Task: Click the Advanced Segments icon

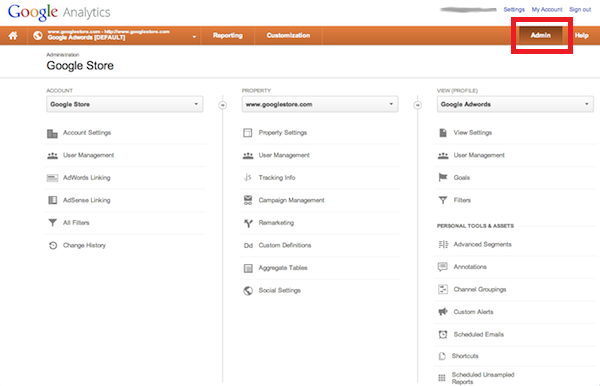Action: coord(443,244)
